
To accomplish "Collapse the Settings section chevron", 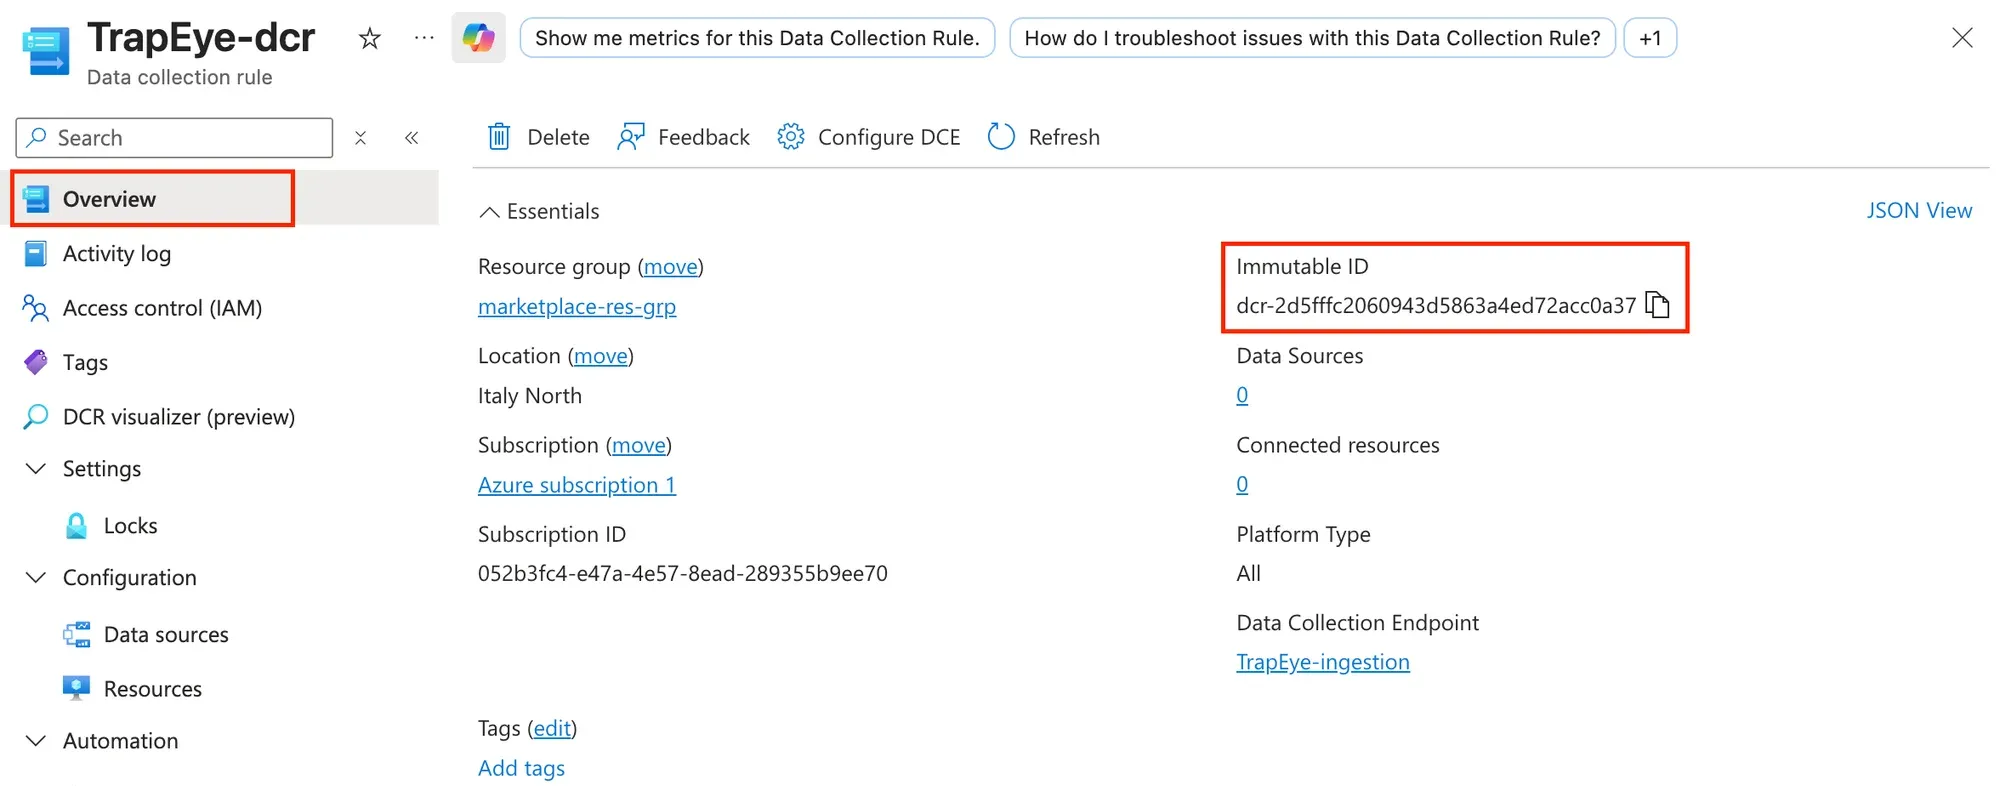I will 36,469.
